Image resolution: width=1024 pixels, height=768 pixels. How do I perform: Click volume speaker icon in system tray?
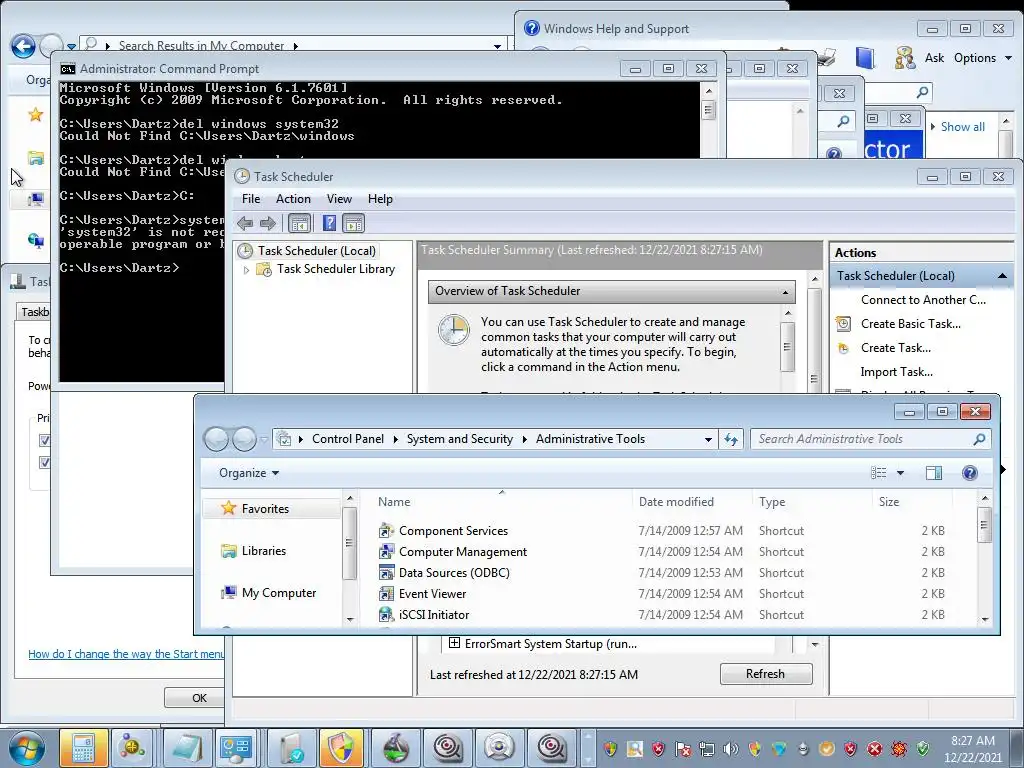730,749
